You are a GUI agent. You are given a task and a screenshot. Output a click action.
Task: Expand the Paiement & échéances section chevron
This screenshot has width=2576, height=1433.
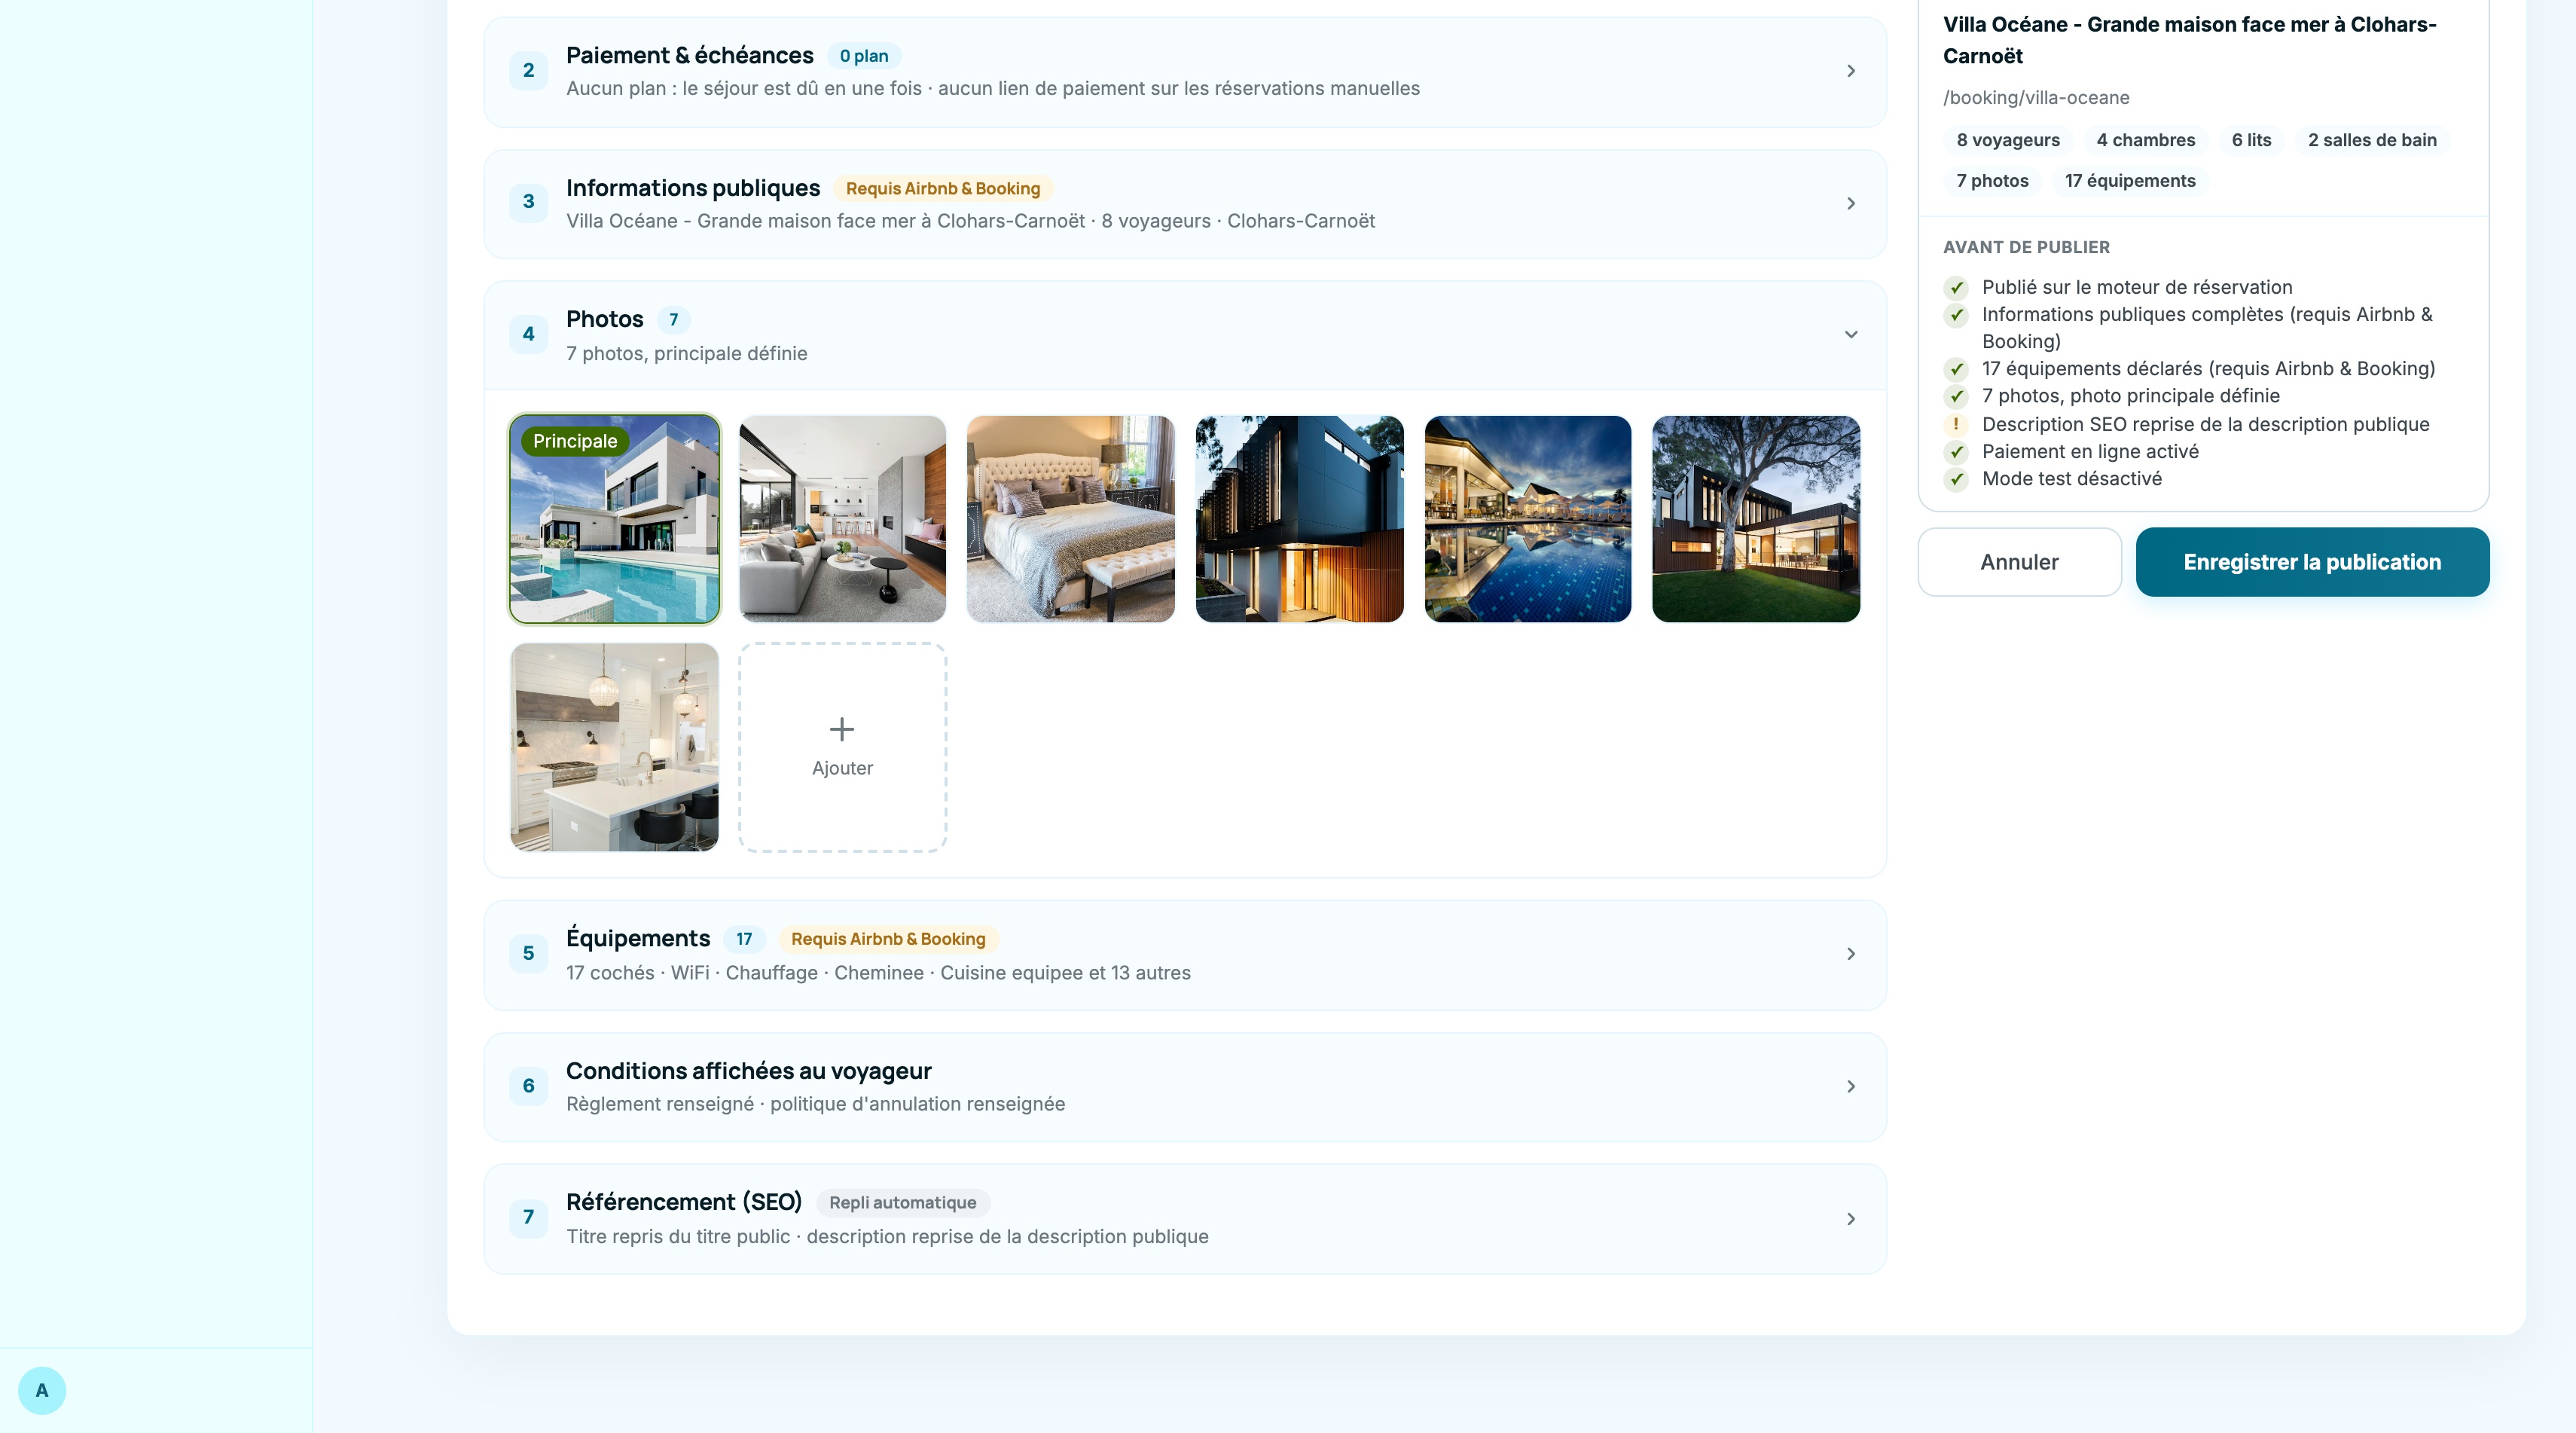click(1850, 71)
